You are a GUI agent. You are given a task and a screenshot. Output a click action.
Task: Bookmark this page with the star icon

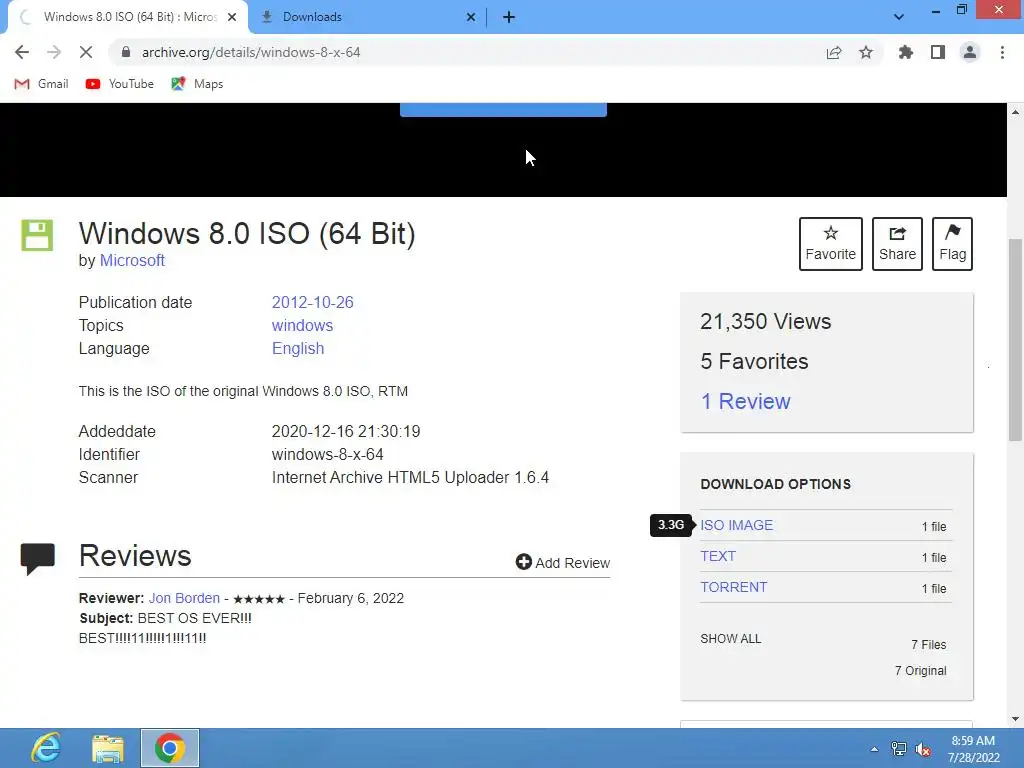click(866, 52)
